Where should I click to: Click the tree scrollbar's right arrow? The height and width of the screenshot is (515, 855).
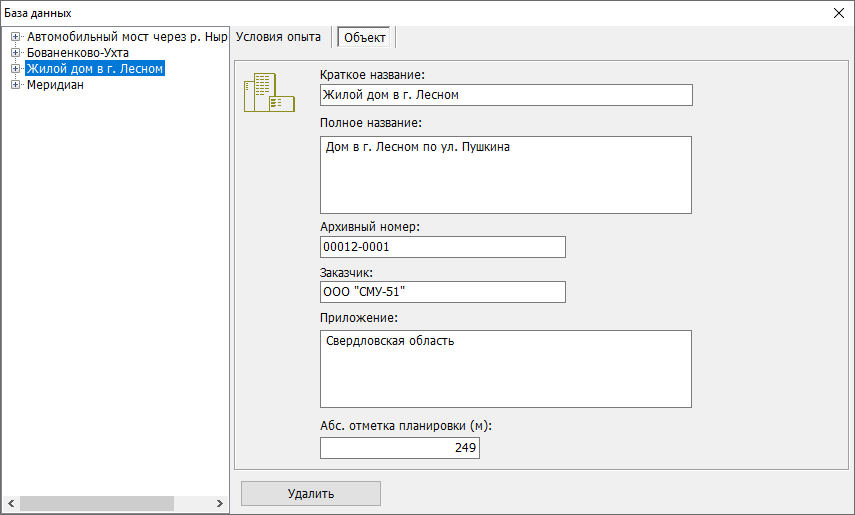[x=219, y=503]
